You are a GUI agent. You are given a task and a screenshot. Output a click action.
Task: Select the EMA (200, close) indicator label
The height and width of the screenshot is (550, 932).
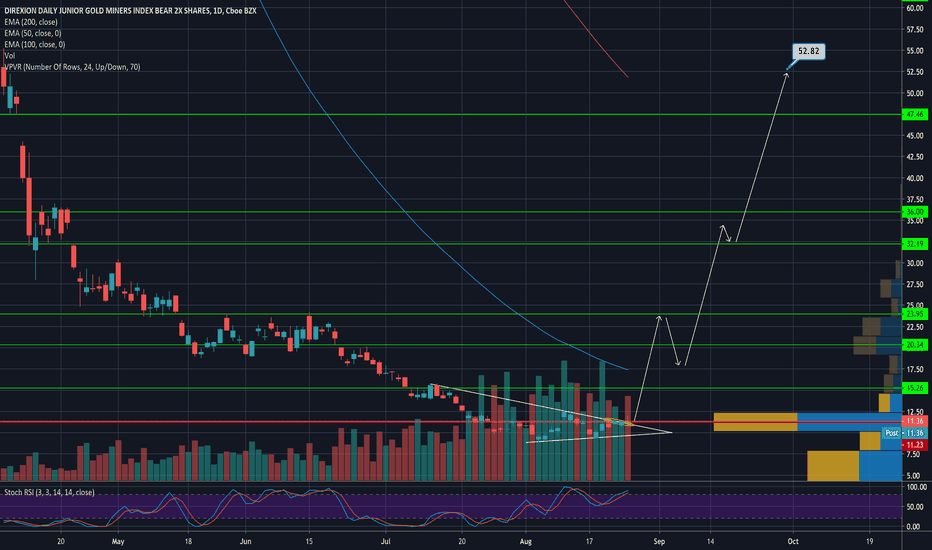click(31, 22)
